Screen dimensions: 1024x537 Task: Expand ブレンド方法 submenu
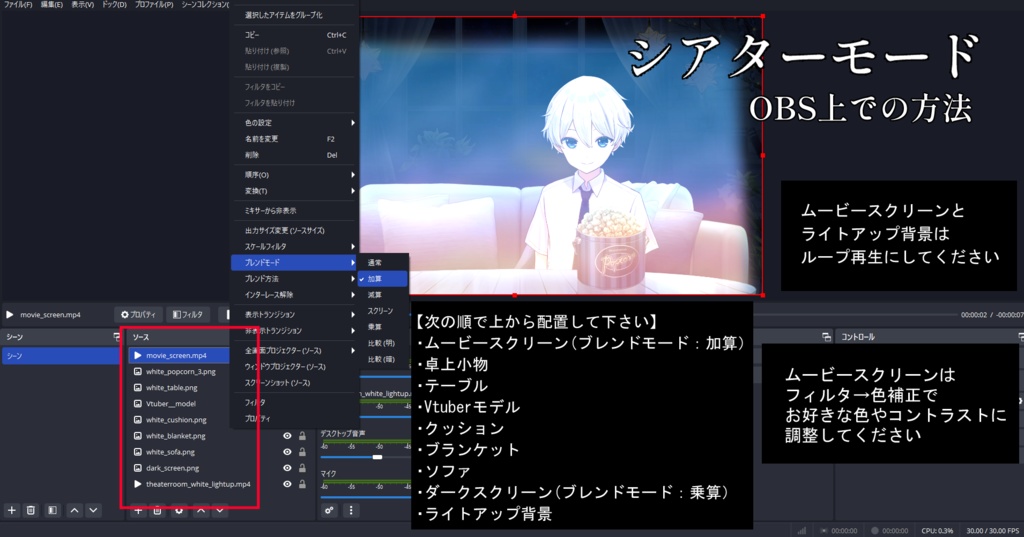click(x=295, y=279)
